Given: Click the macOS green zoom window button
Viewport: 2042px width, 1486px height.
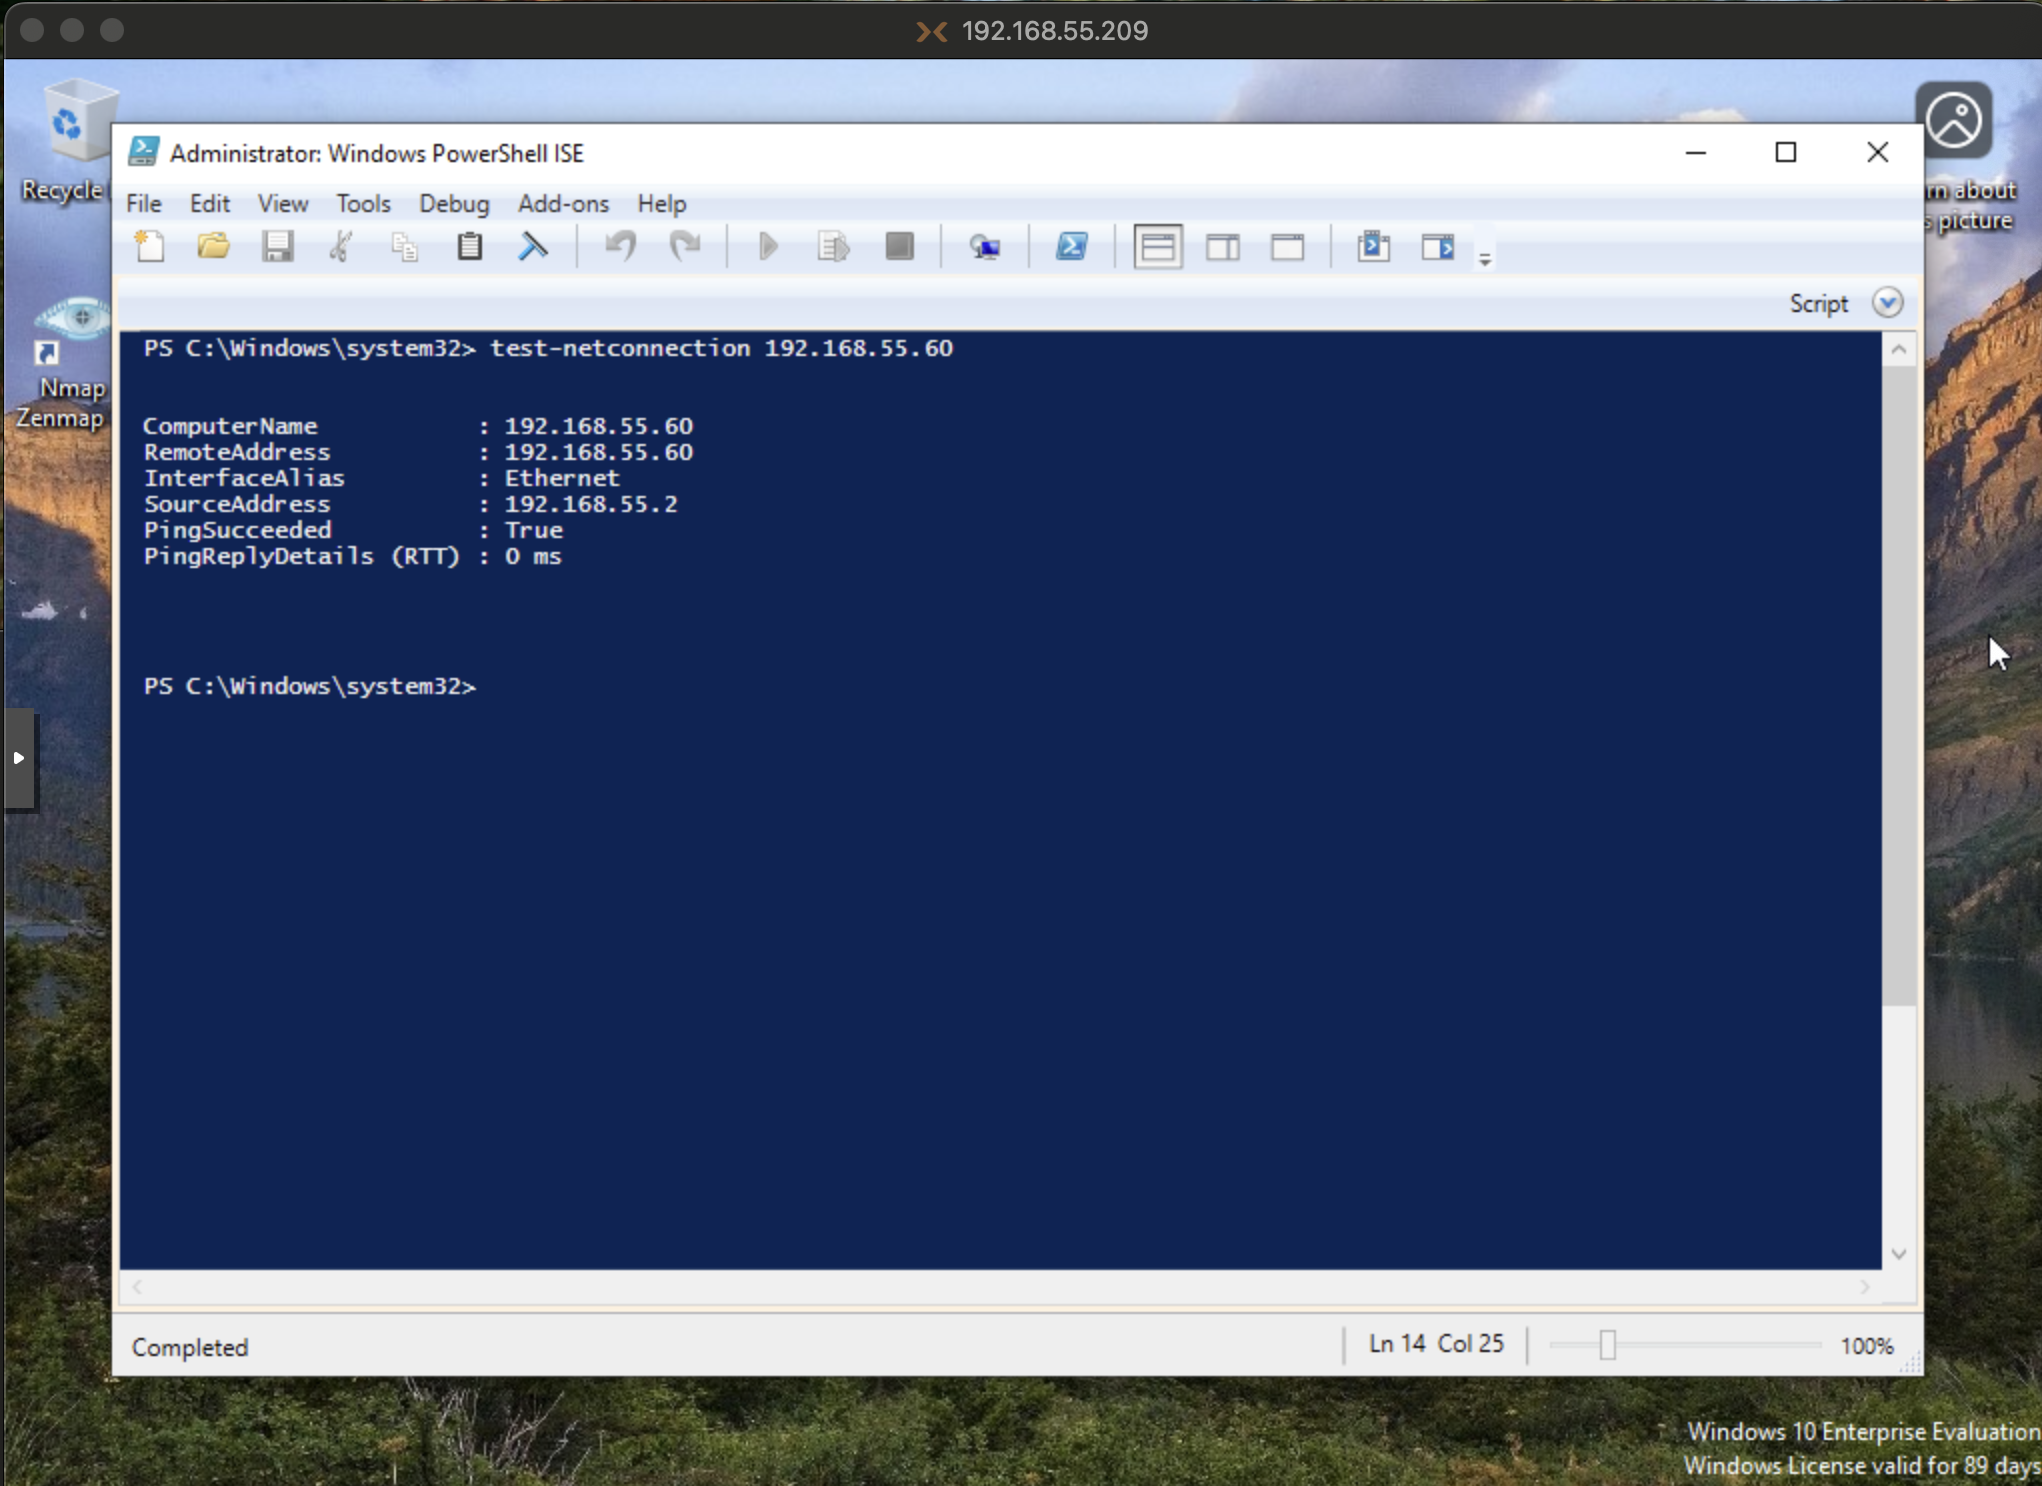Looking at the screenshot, I should [112, 30].
